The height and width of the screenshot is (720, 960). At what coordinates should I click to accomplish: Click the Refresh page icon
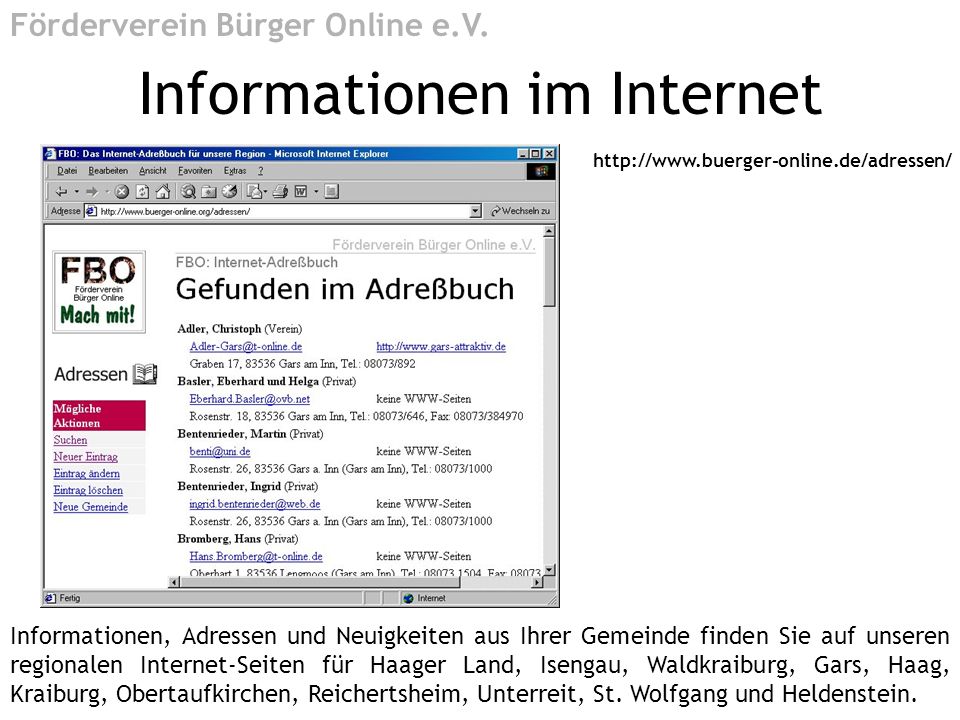tap(142, 192)
